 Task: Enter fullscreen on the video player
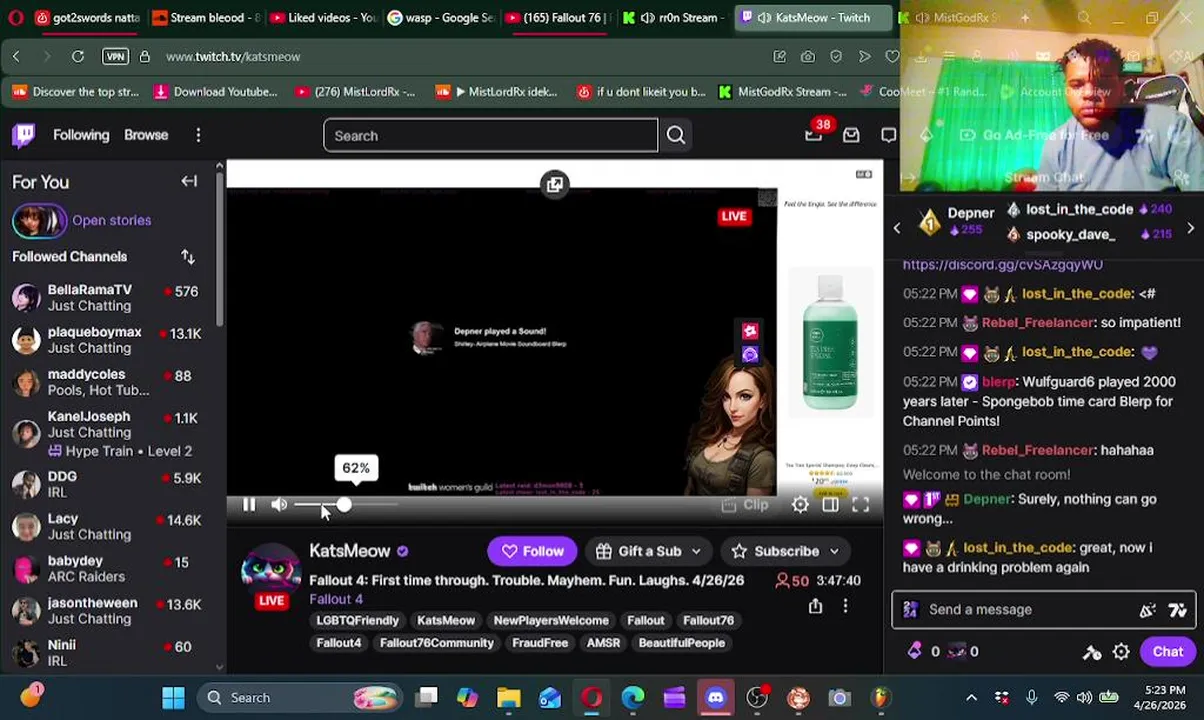[860, 505]
